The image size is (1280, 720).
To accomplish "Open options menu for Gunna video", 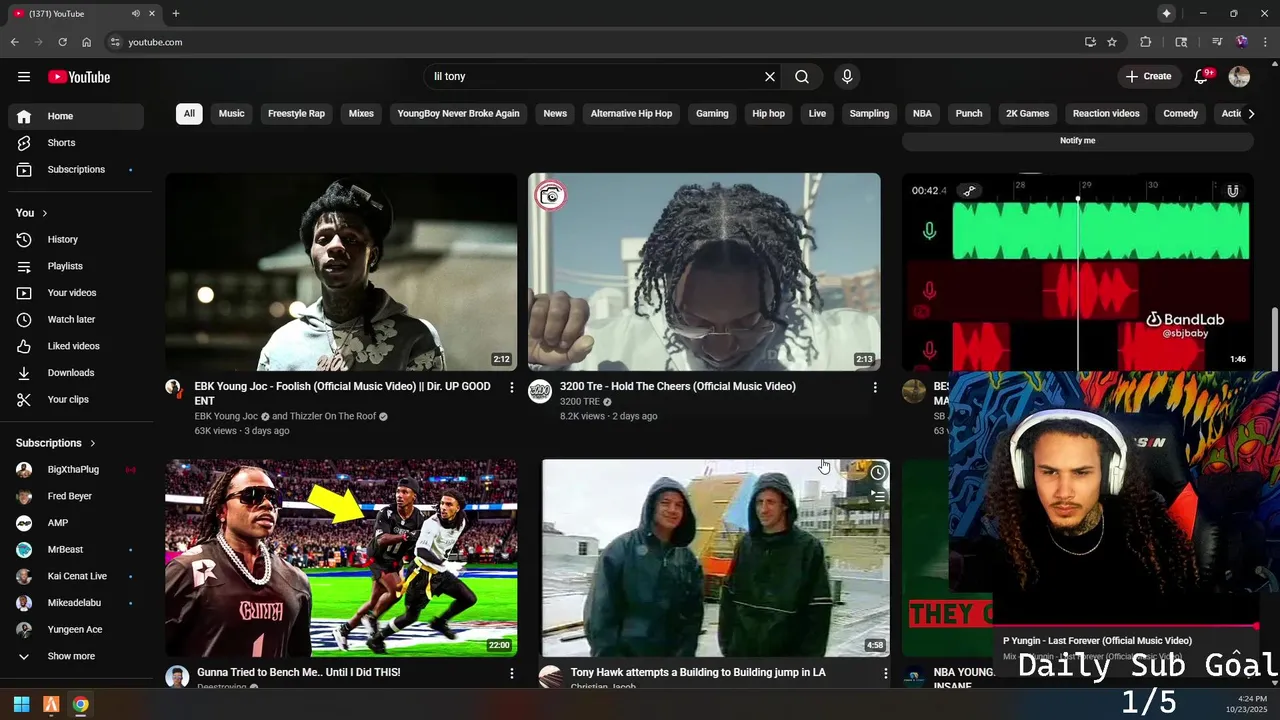I will click(512, 673).
